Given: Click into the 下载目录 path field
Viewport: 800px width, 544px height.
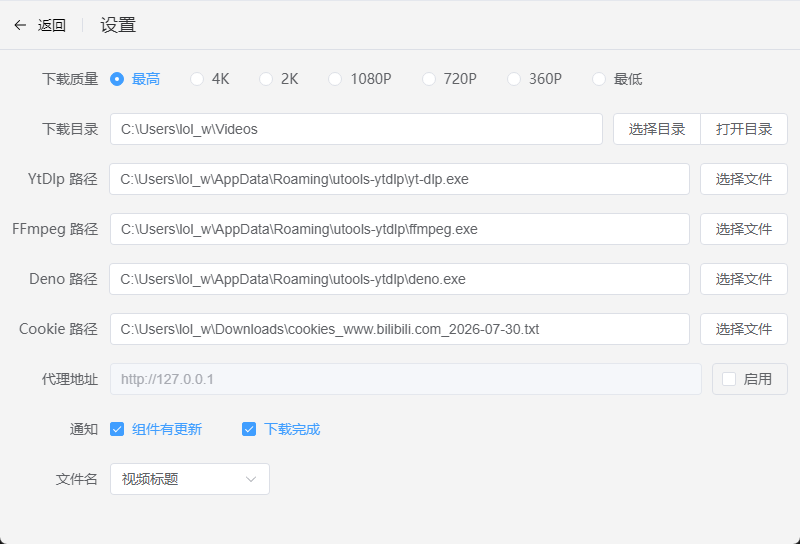Looking at the screenshot, I should coord(356,129).
